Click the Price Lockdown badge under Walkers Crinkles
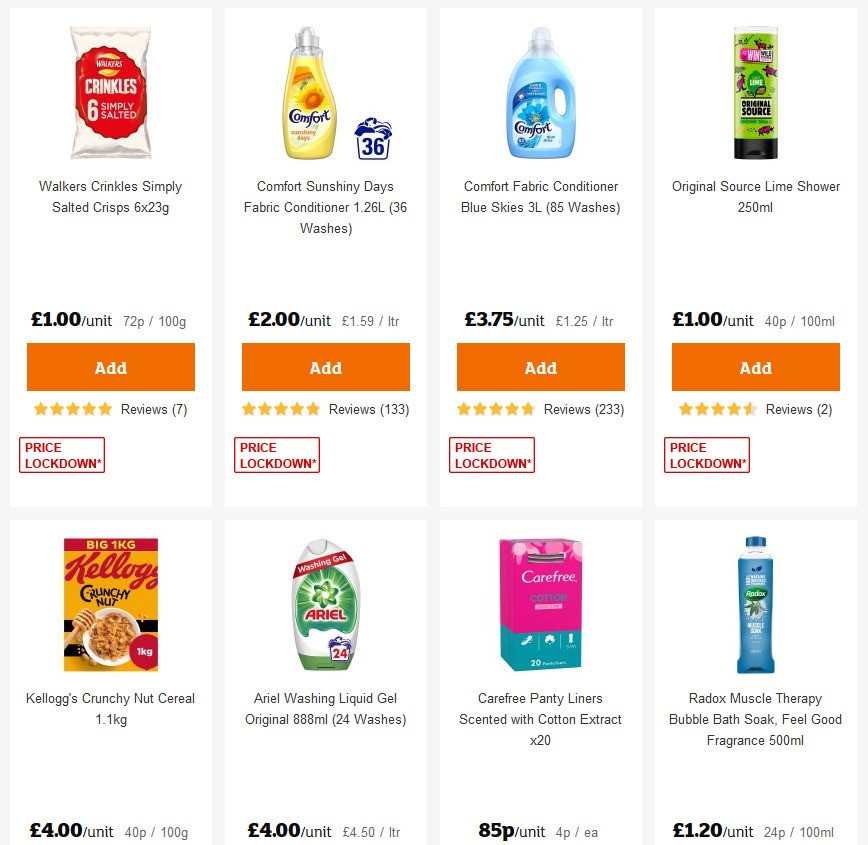Image resolution: width=868 pixels, height=845 pixels. (x=61, y=454)
